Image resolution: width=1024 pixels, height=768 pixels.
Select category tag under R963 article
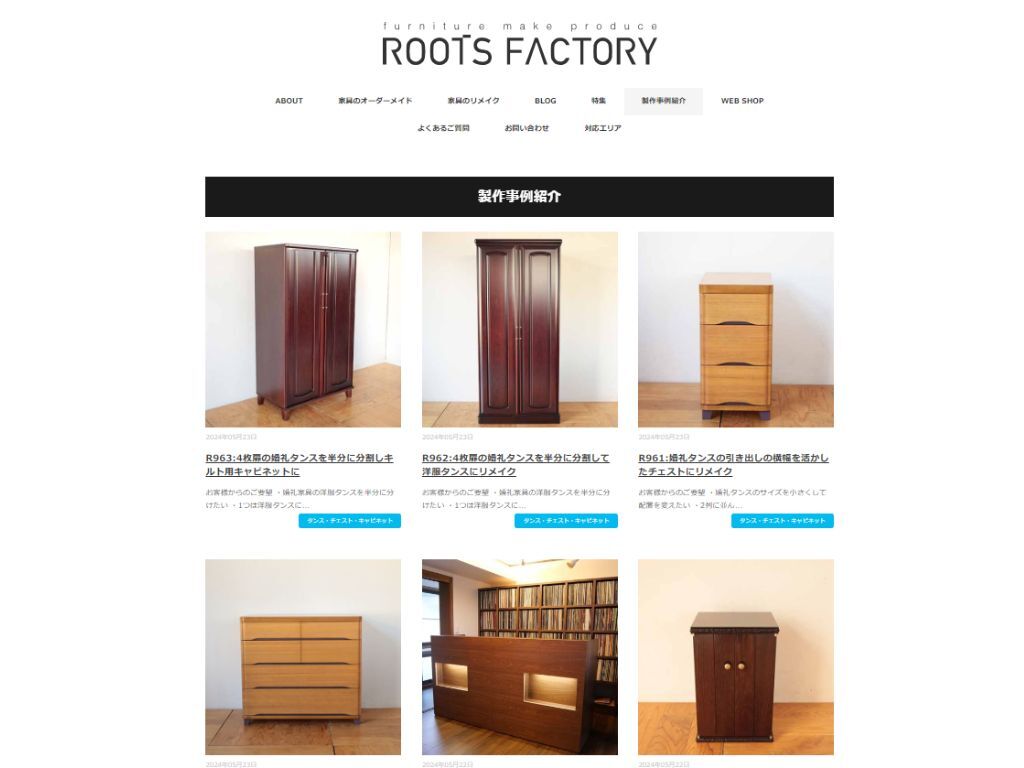tap(350, 520)
